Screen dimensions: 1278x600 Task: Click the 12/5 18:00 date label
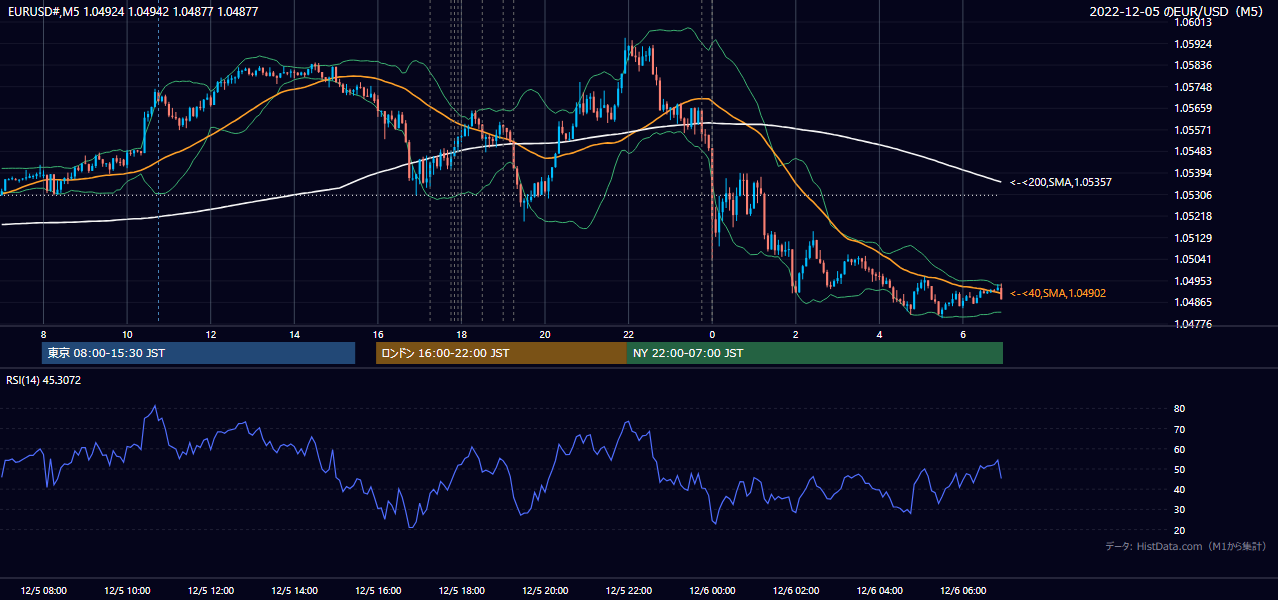461,591
